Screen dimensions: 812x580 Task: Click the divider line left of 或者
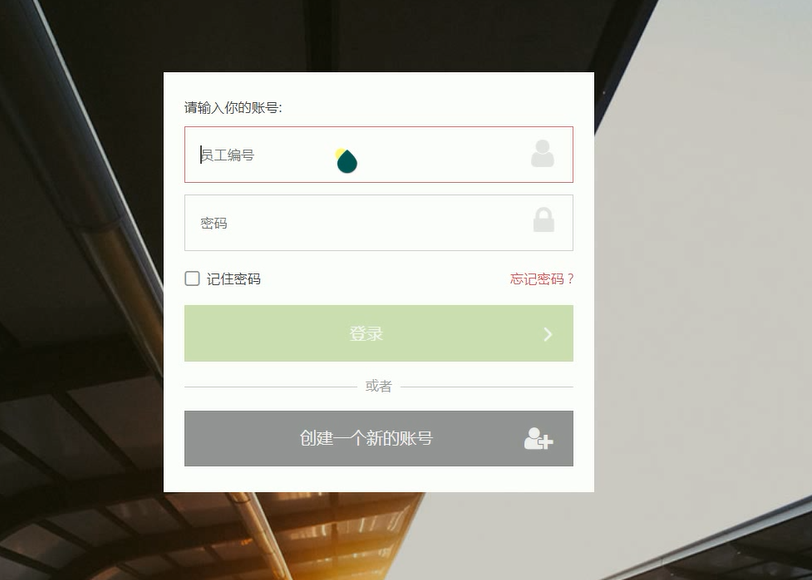pos(270,386)
